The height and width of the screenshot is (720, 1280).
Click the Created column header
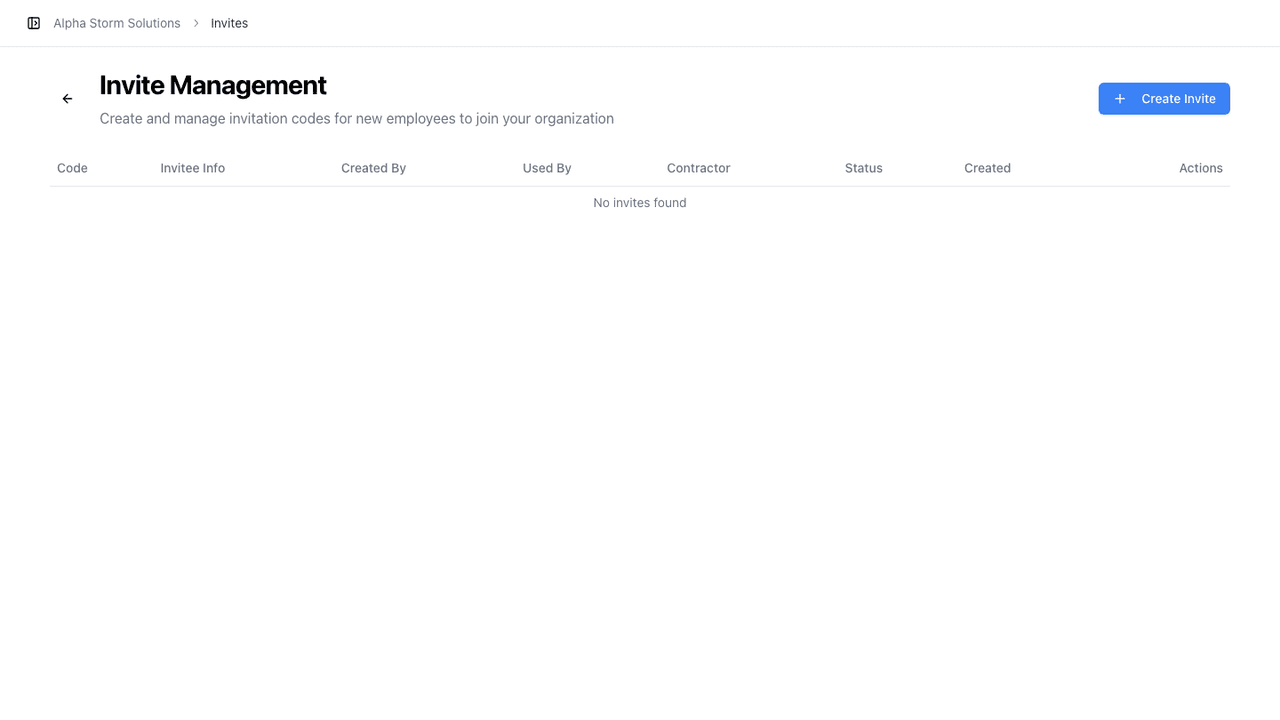(988, 168)
